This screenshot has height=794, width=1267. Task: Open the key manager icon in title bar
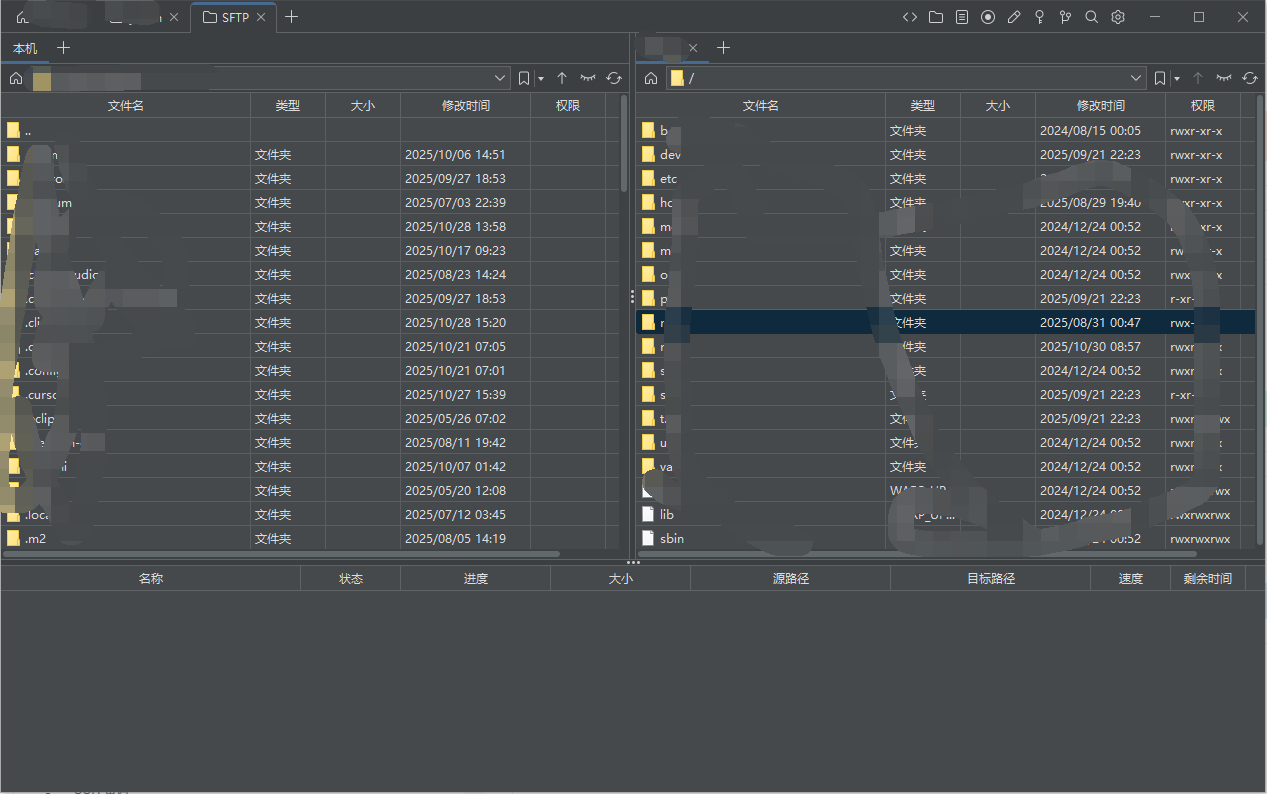(x=1040, y=17)
